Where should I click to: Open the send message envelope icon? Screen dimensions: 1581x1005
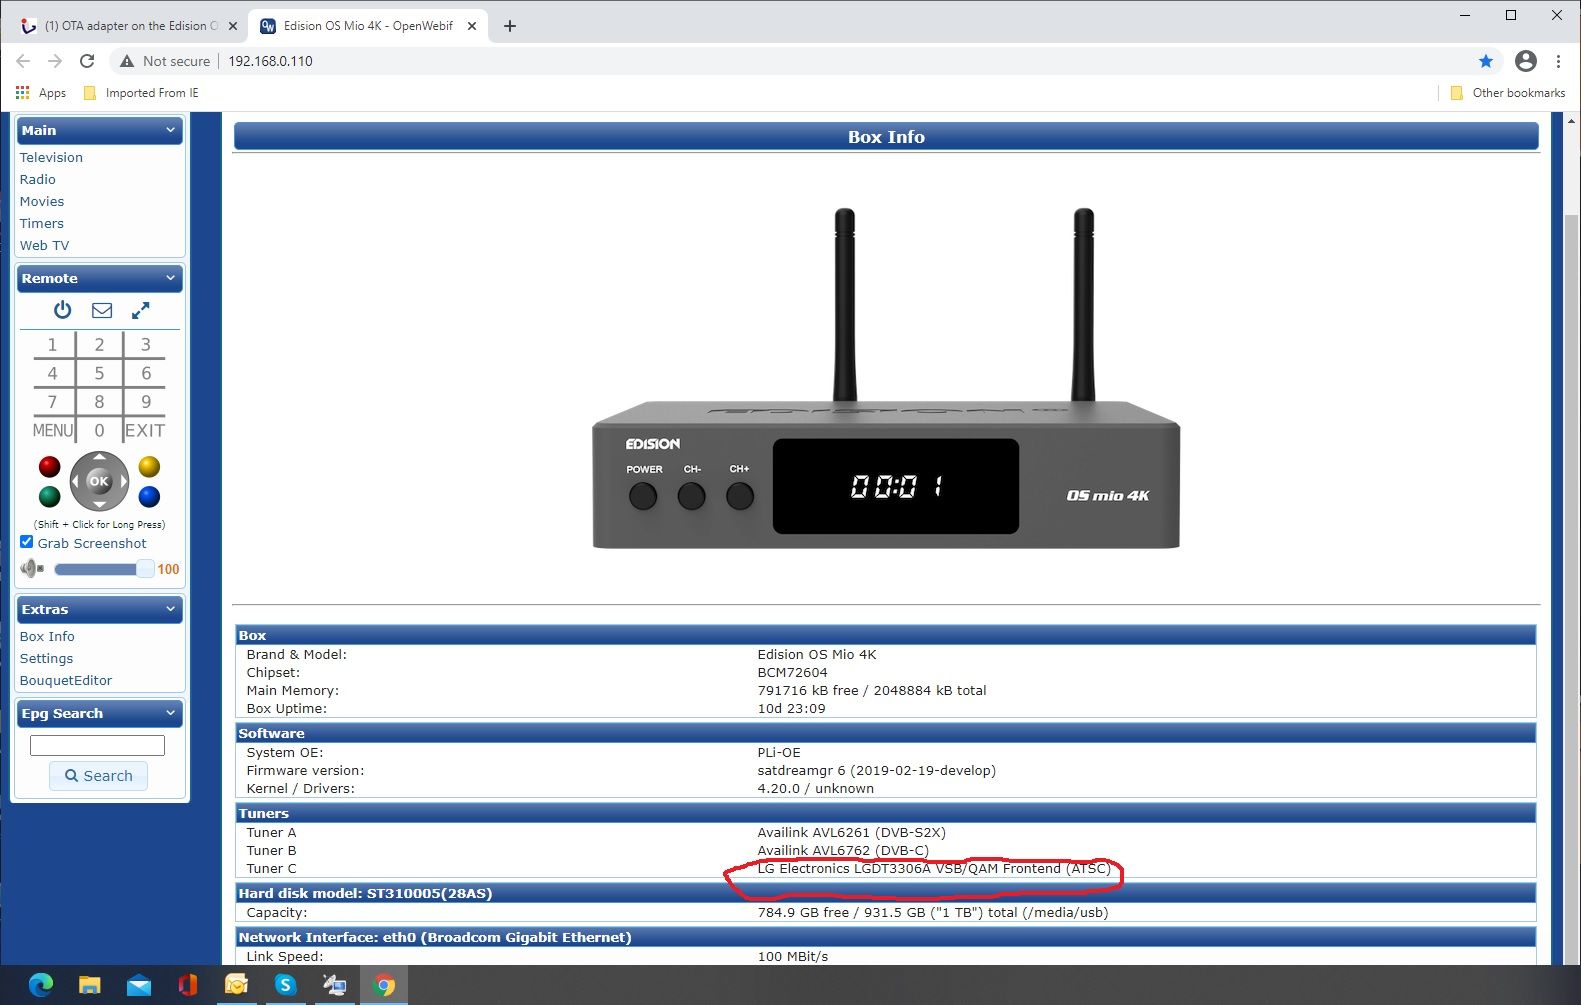102,310
